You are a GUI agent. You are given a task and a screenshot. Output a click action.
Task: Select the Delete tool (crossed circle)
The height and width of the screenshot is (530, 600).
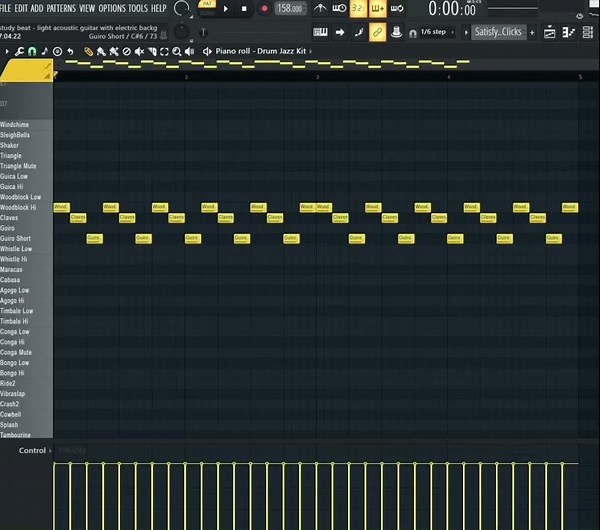tap(126, 51)
